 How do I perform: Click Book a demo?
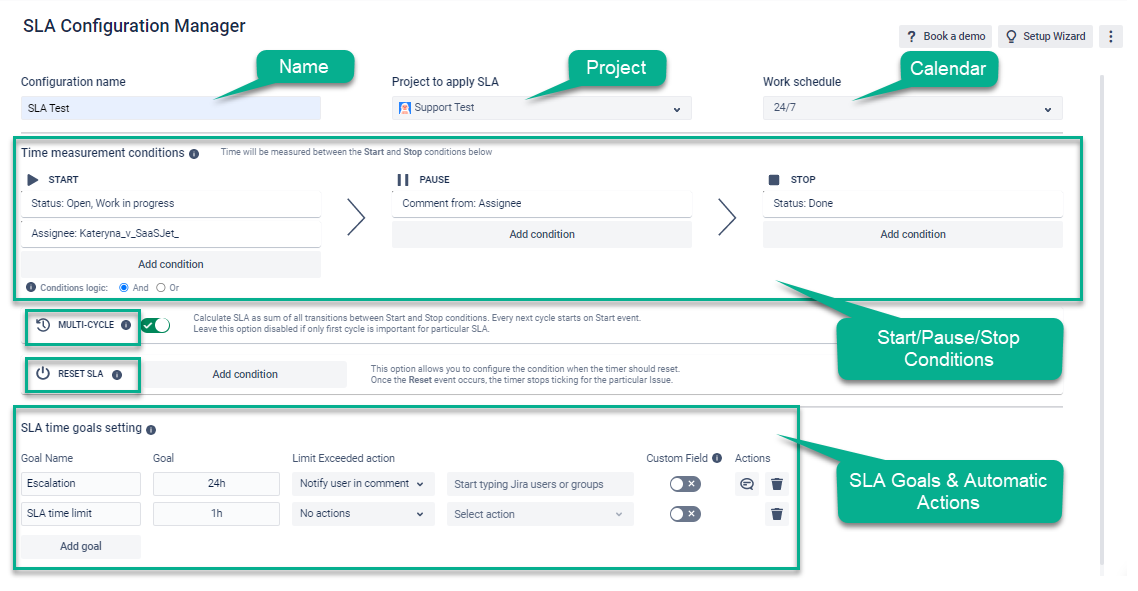tap(944, 36)
